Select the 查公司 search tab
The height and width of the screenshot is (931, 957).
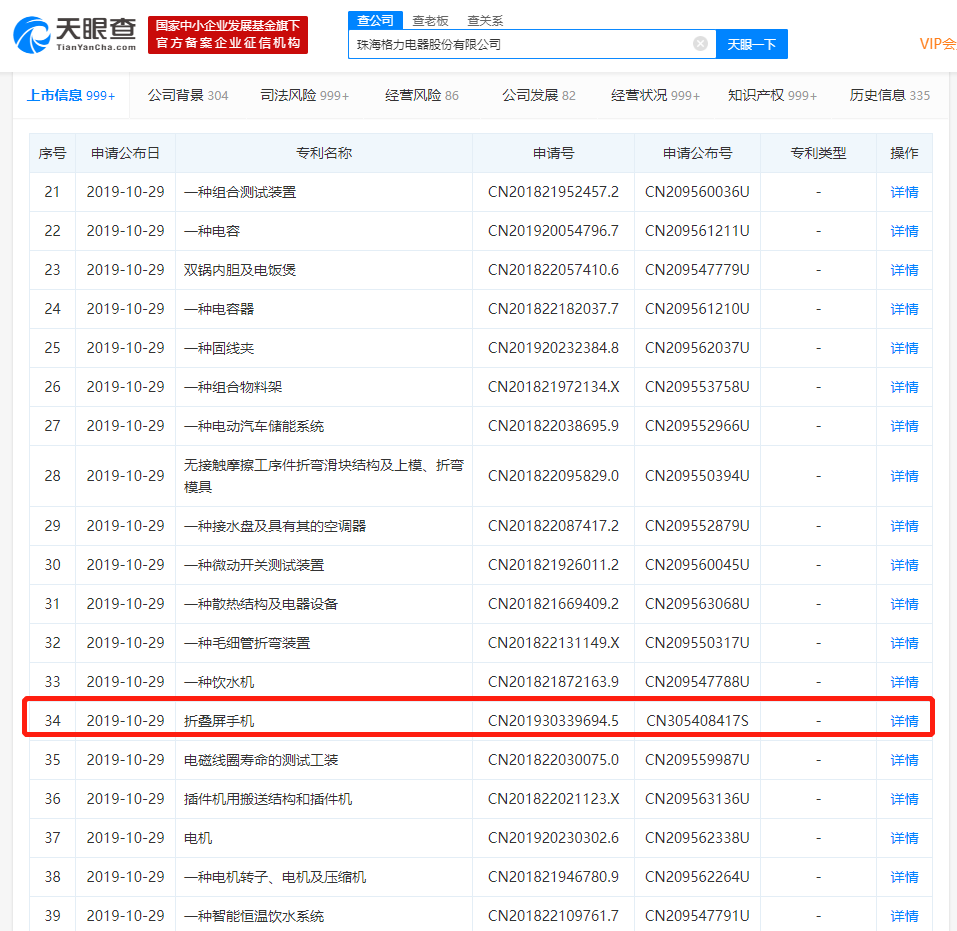pos(375,20)
